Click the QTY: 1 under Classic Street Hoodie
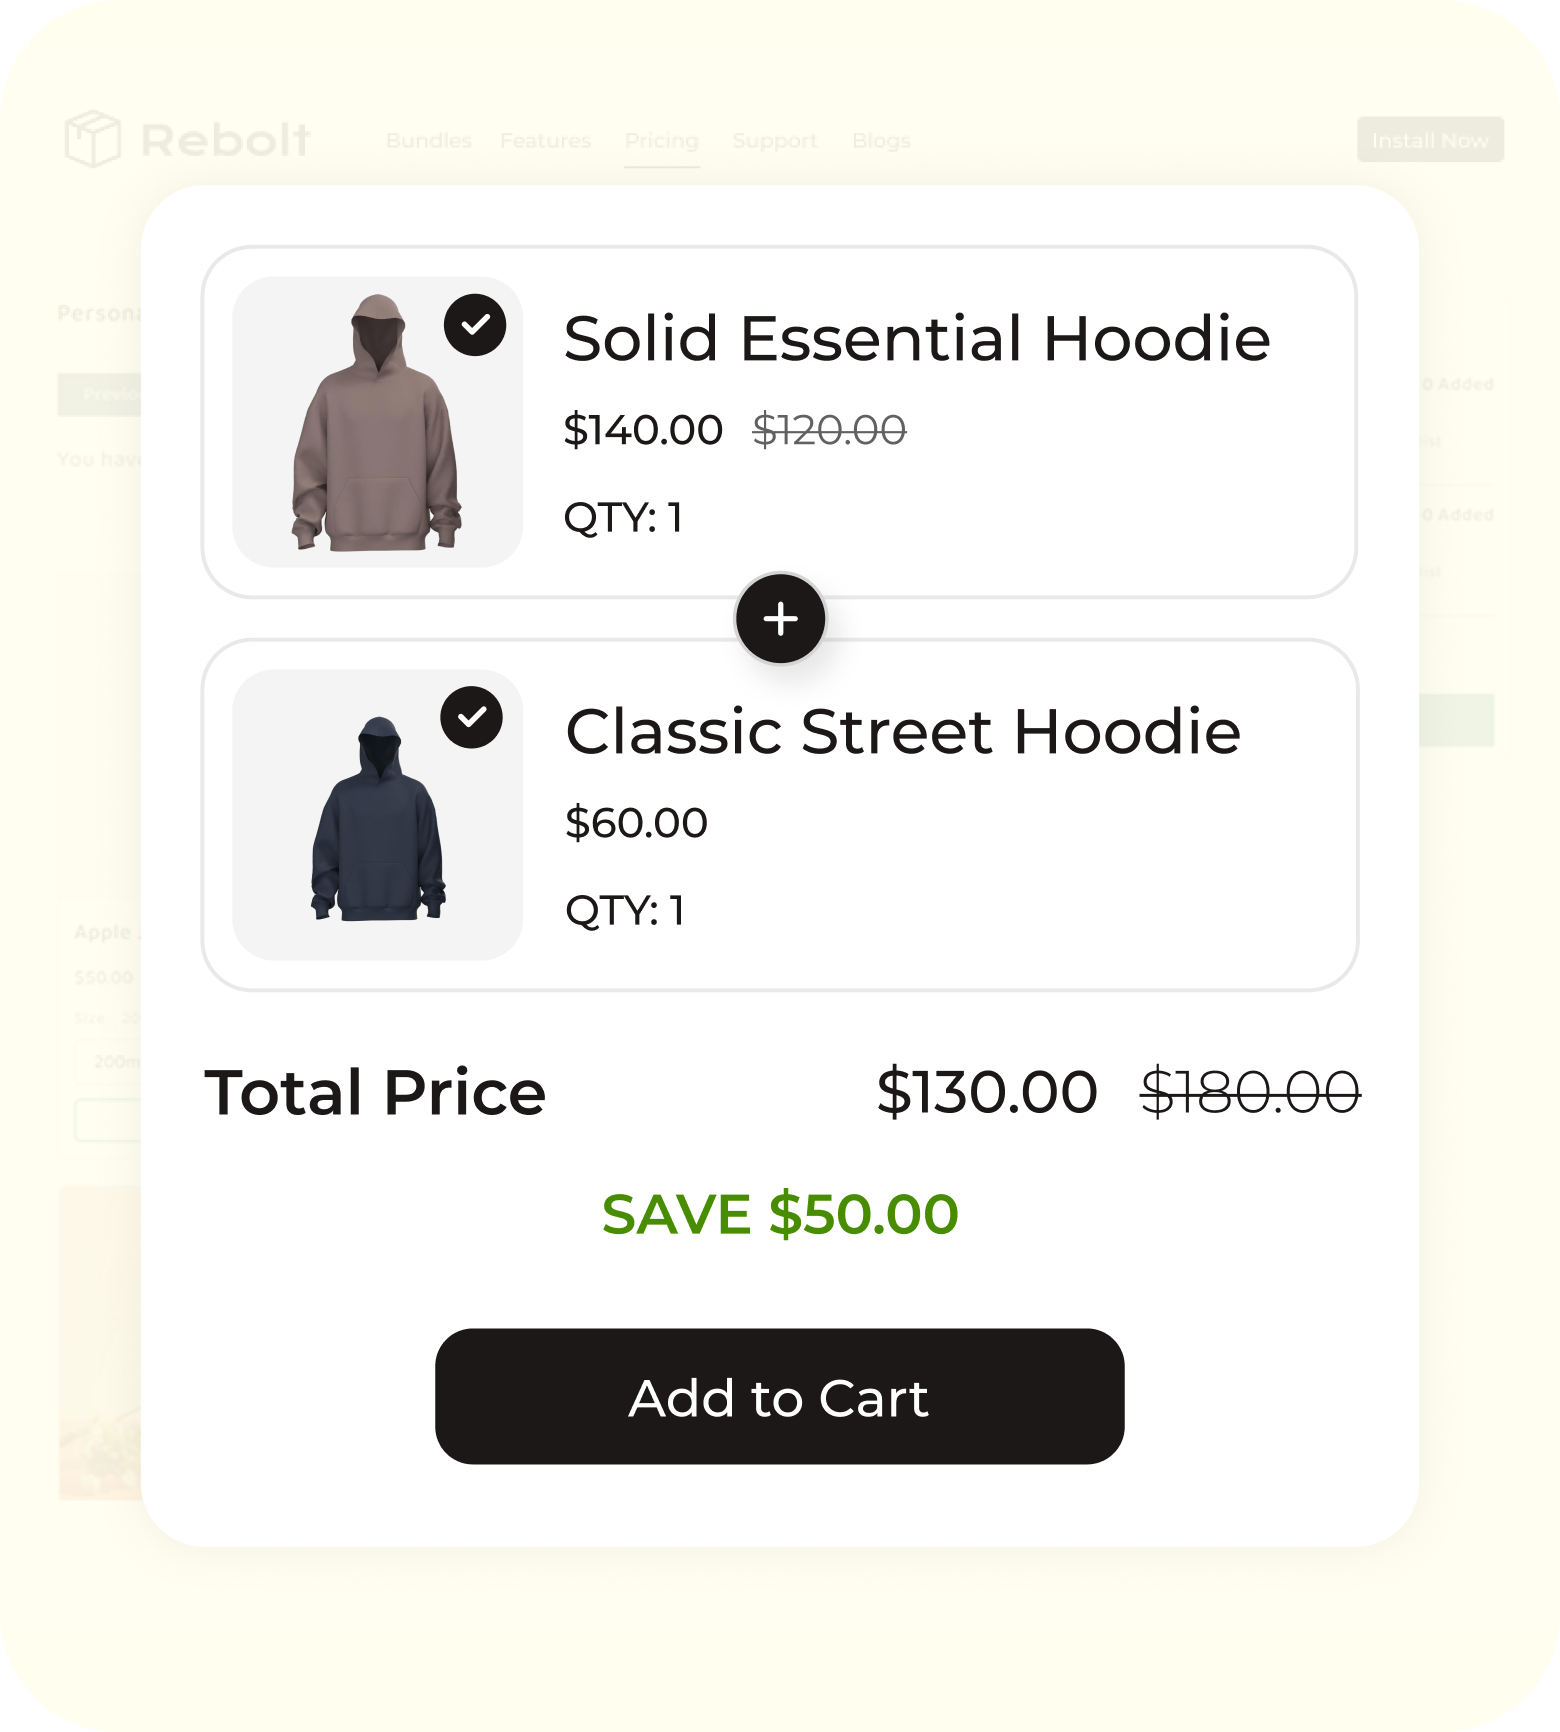Viewport: 1560px width, 1732px height. pos(625,910)
